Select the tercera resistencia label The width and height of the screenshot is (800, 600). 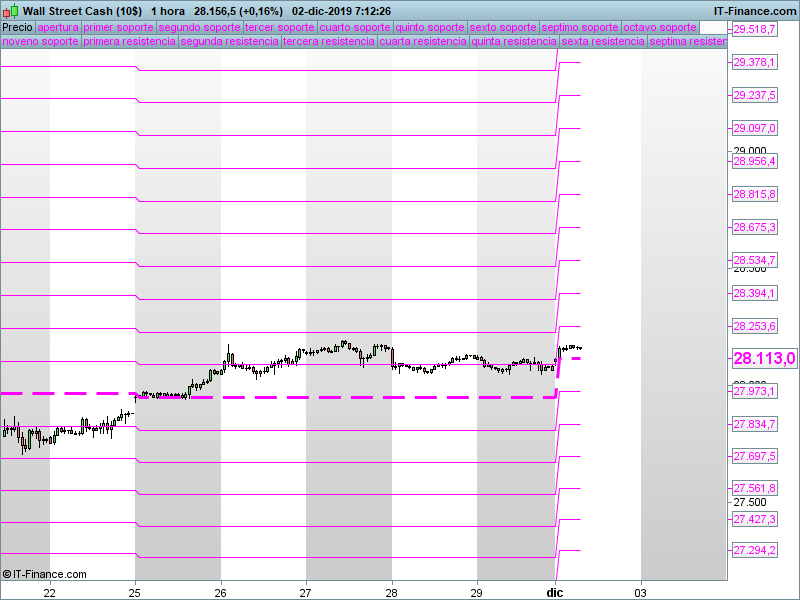(x=329, y=41)
